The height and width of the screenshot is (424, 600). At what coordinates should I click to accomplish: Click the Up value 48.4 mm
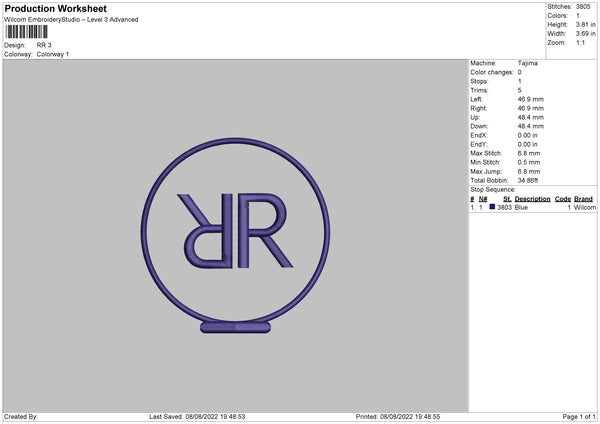click(x=531, y=117)
